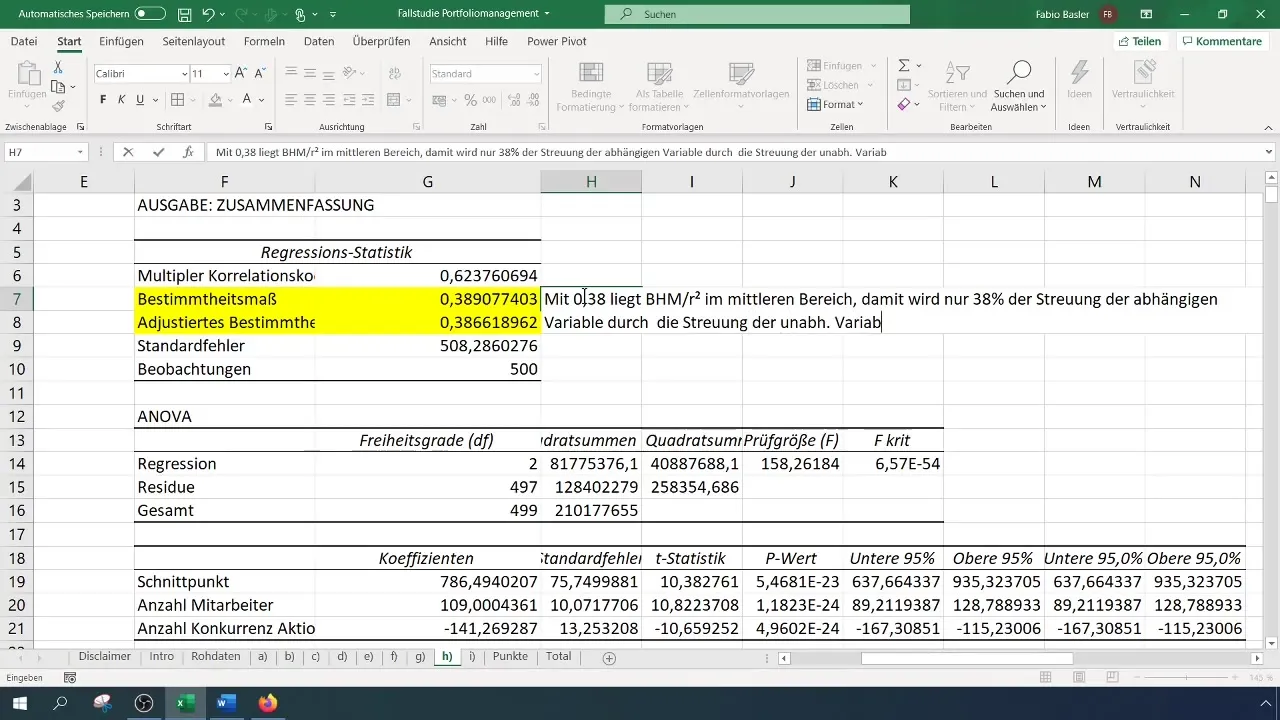Toggle the Automatisches Speichern switch
1280x720 pixels.
150,14
